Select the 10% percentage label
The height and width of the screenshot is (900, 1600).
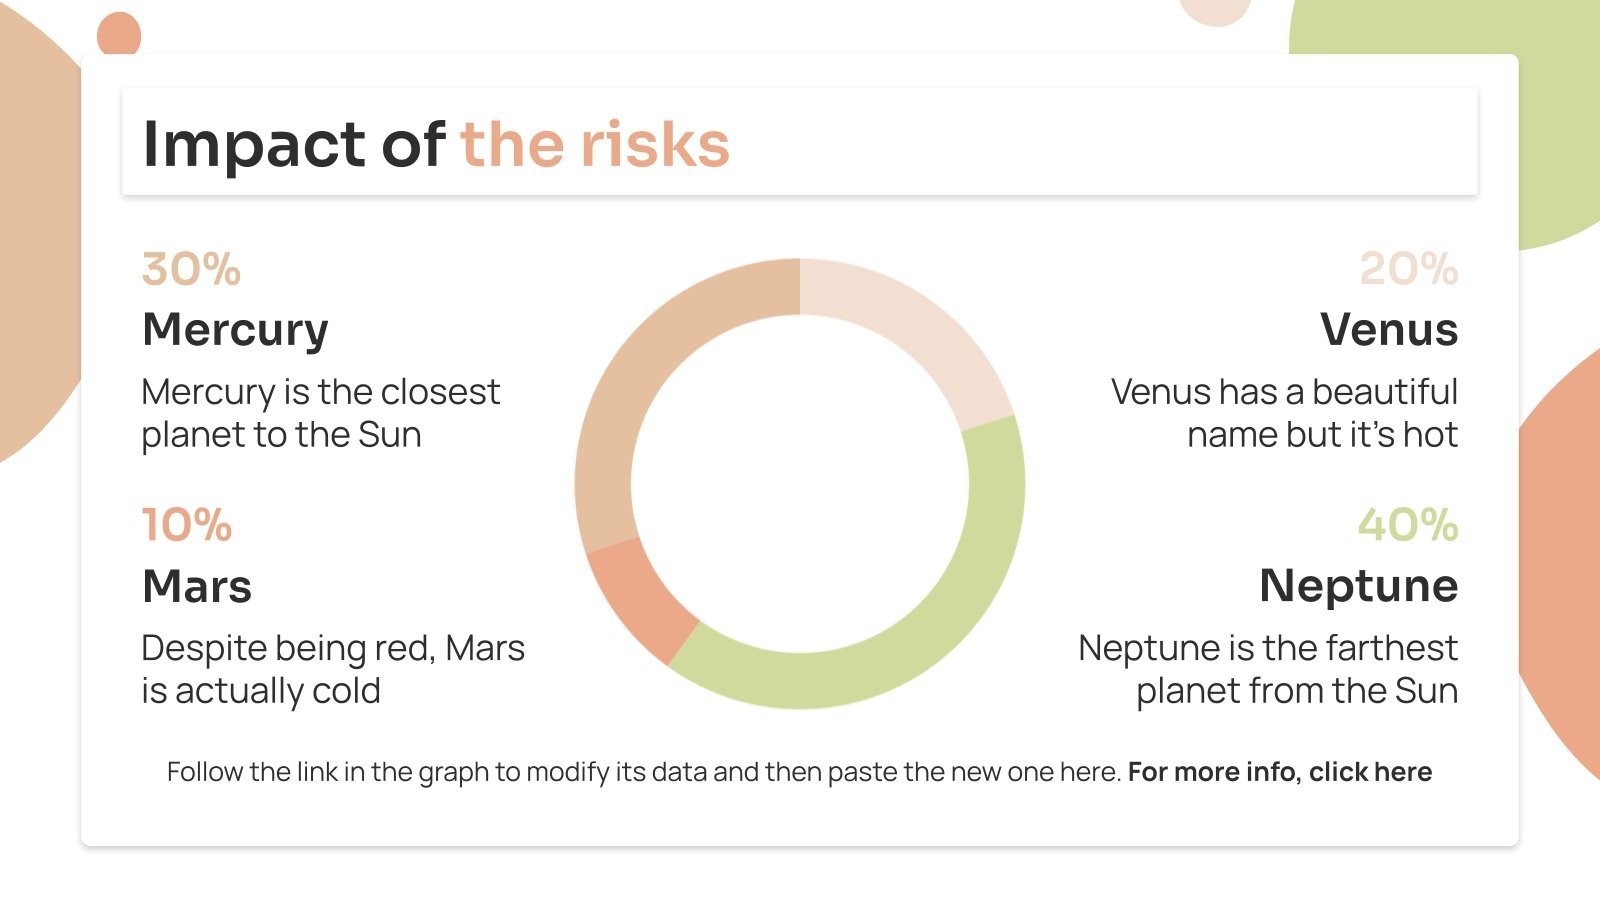(x=187, y=525)
